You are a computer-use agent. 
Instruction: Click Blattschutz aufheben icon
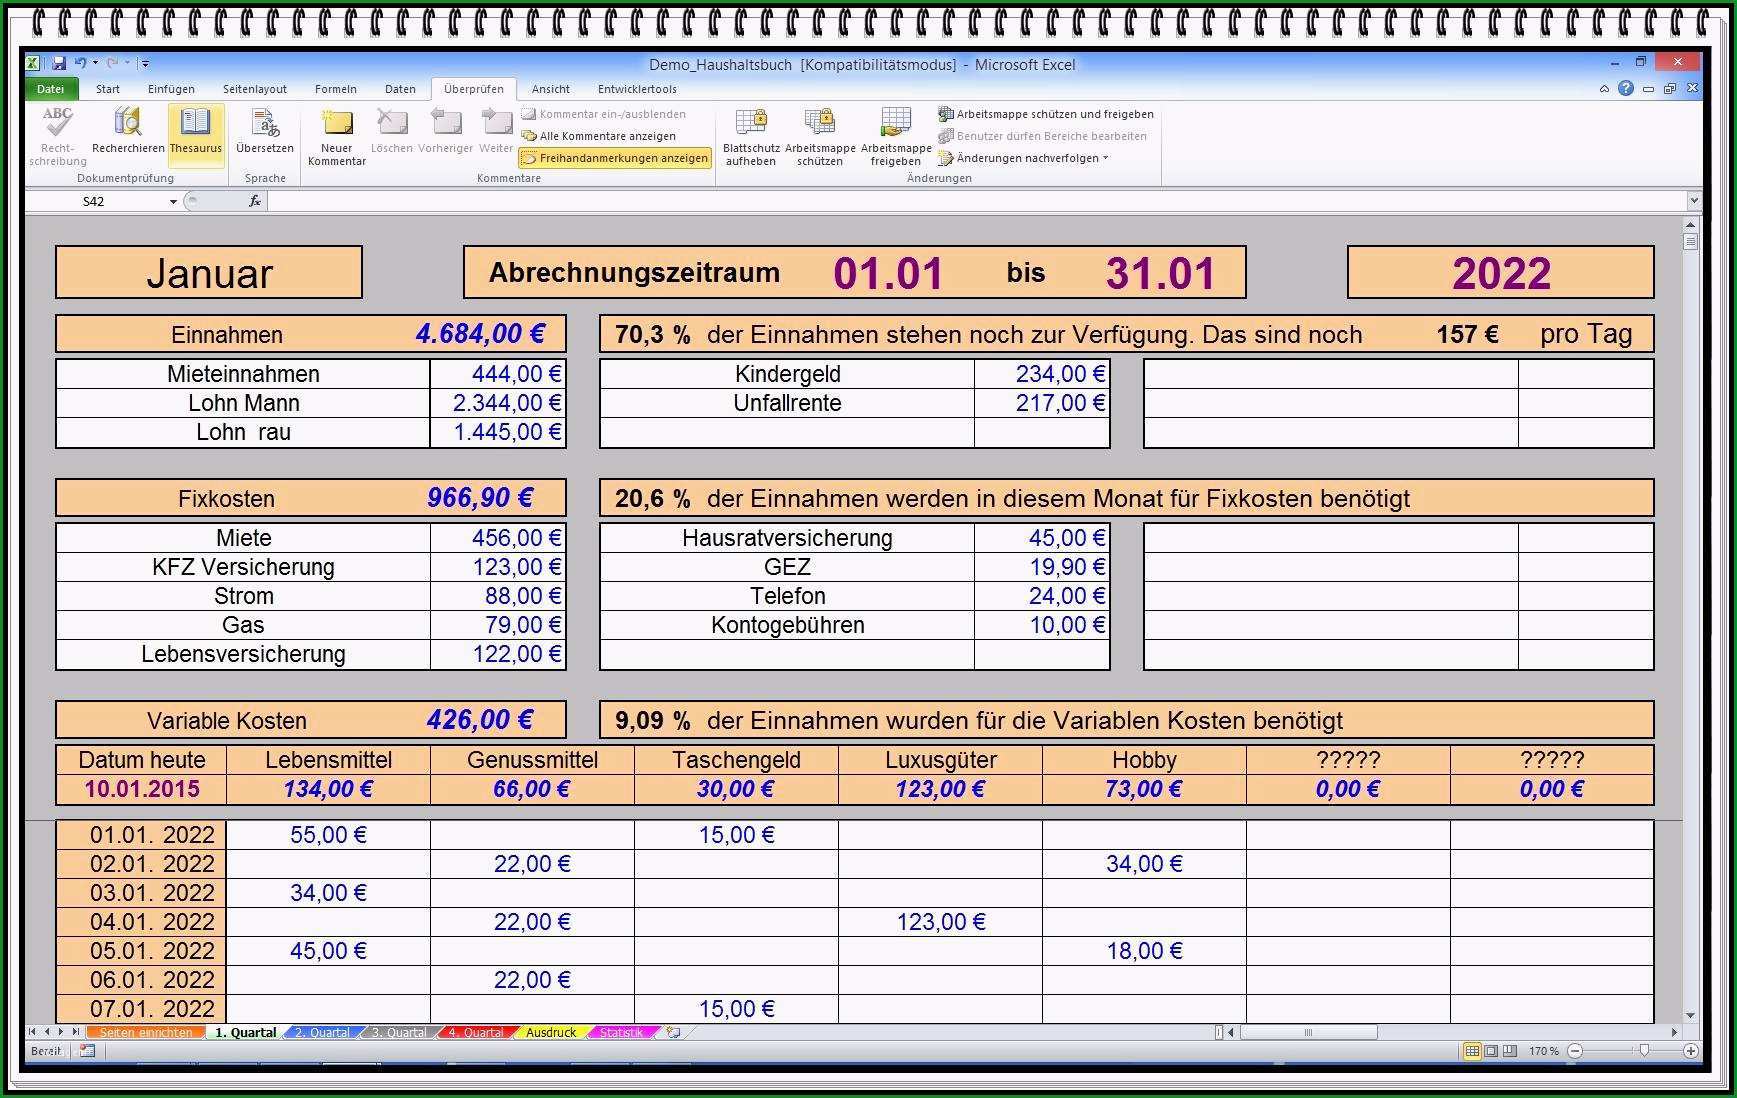pyautogui.click(x=751, y=122)
